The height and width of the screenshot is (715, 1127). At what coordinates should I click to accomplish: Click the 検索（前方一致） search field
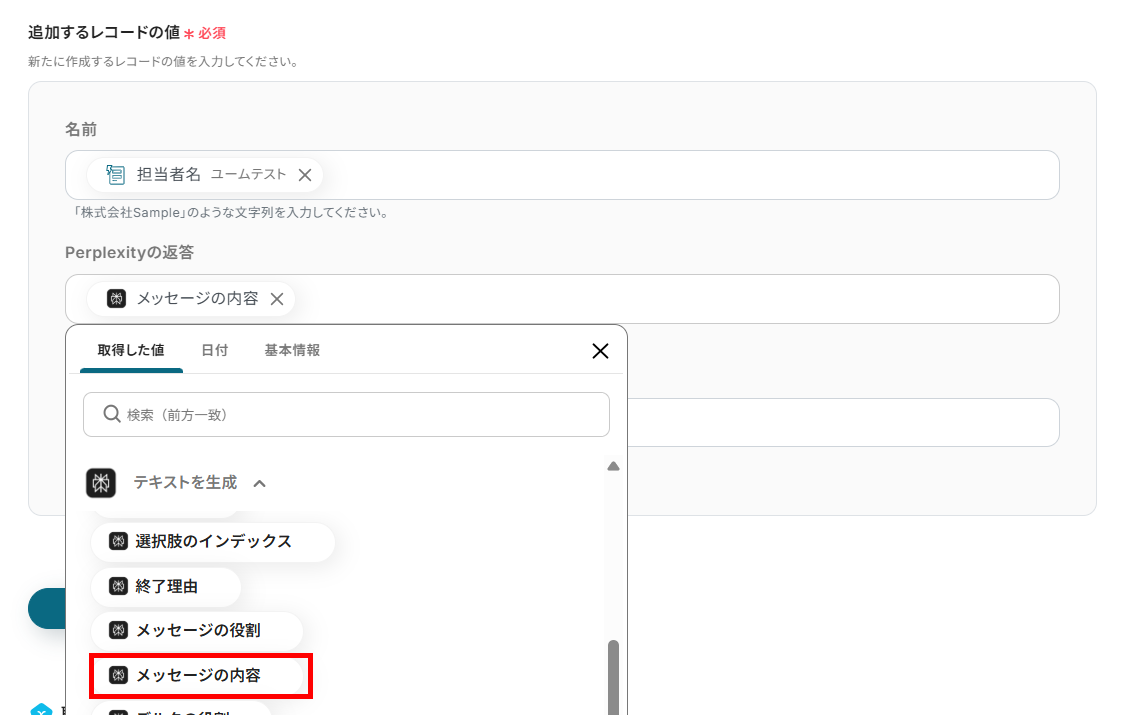click(346, 414)
